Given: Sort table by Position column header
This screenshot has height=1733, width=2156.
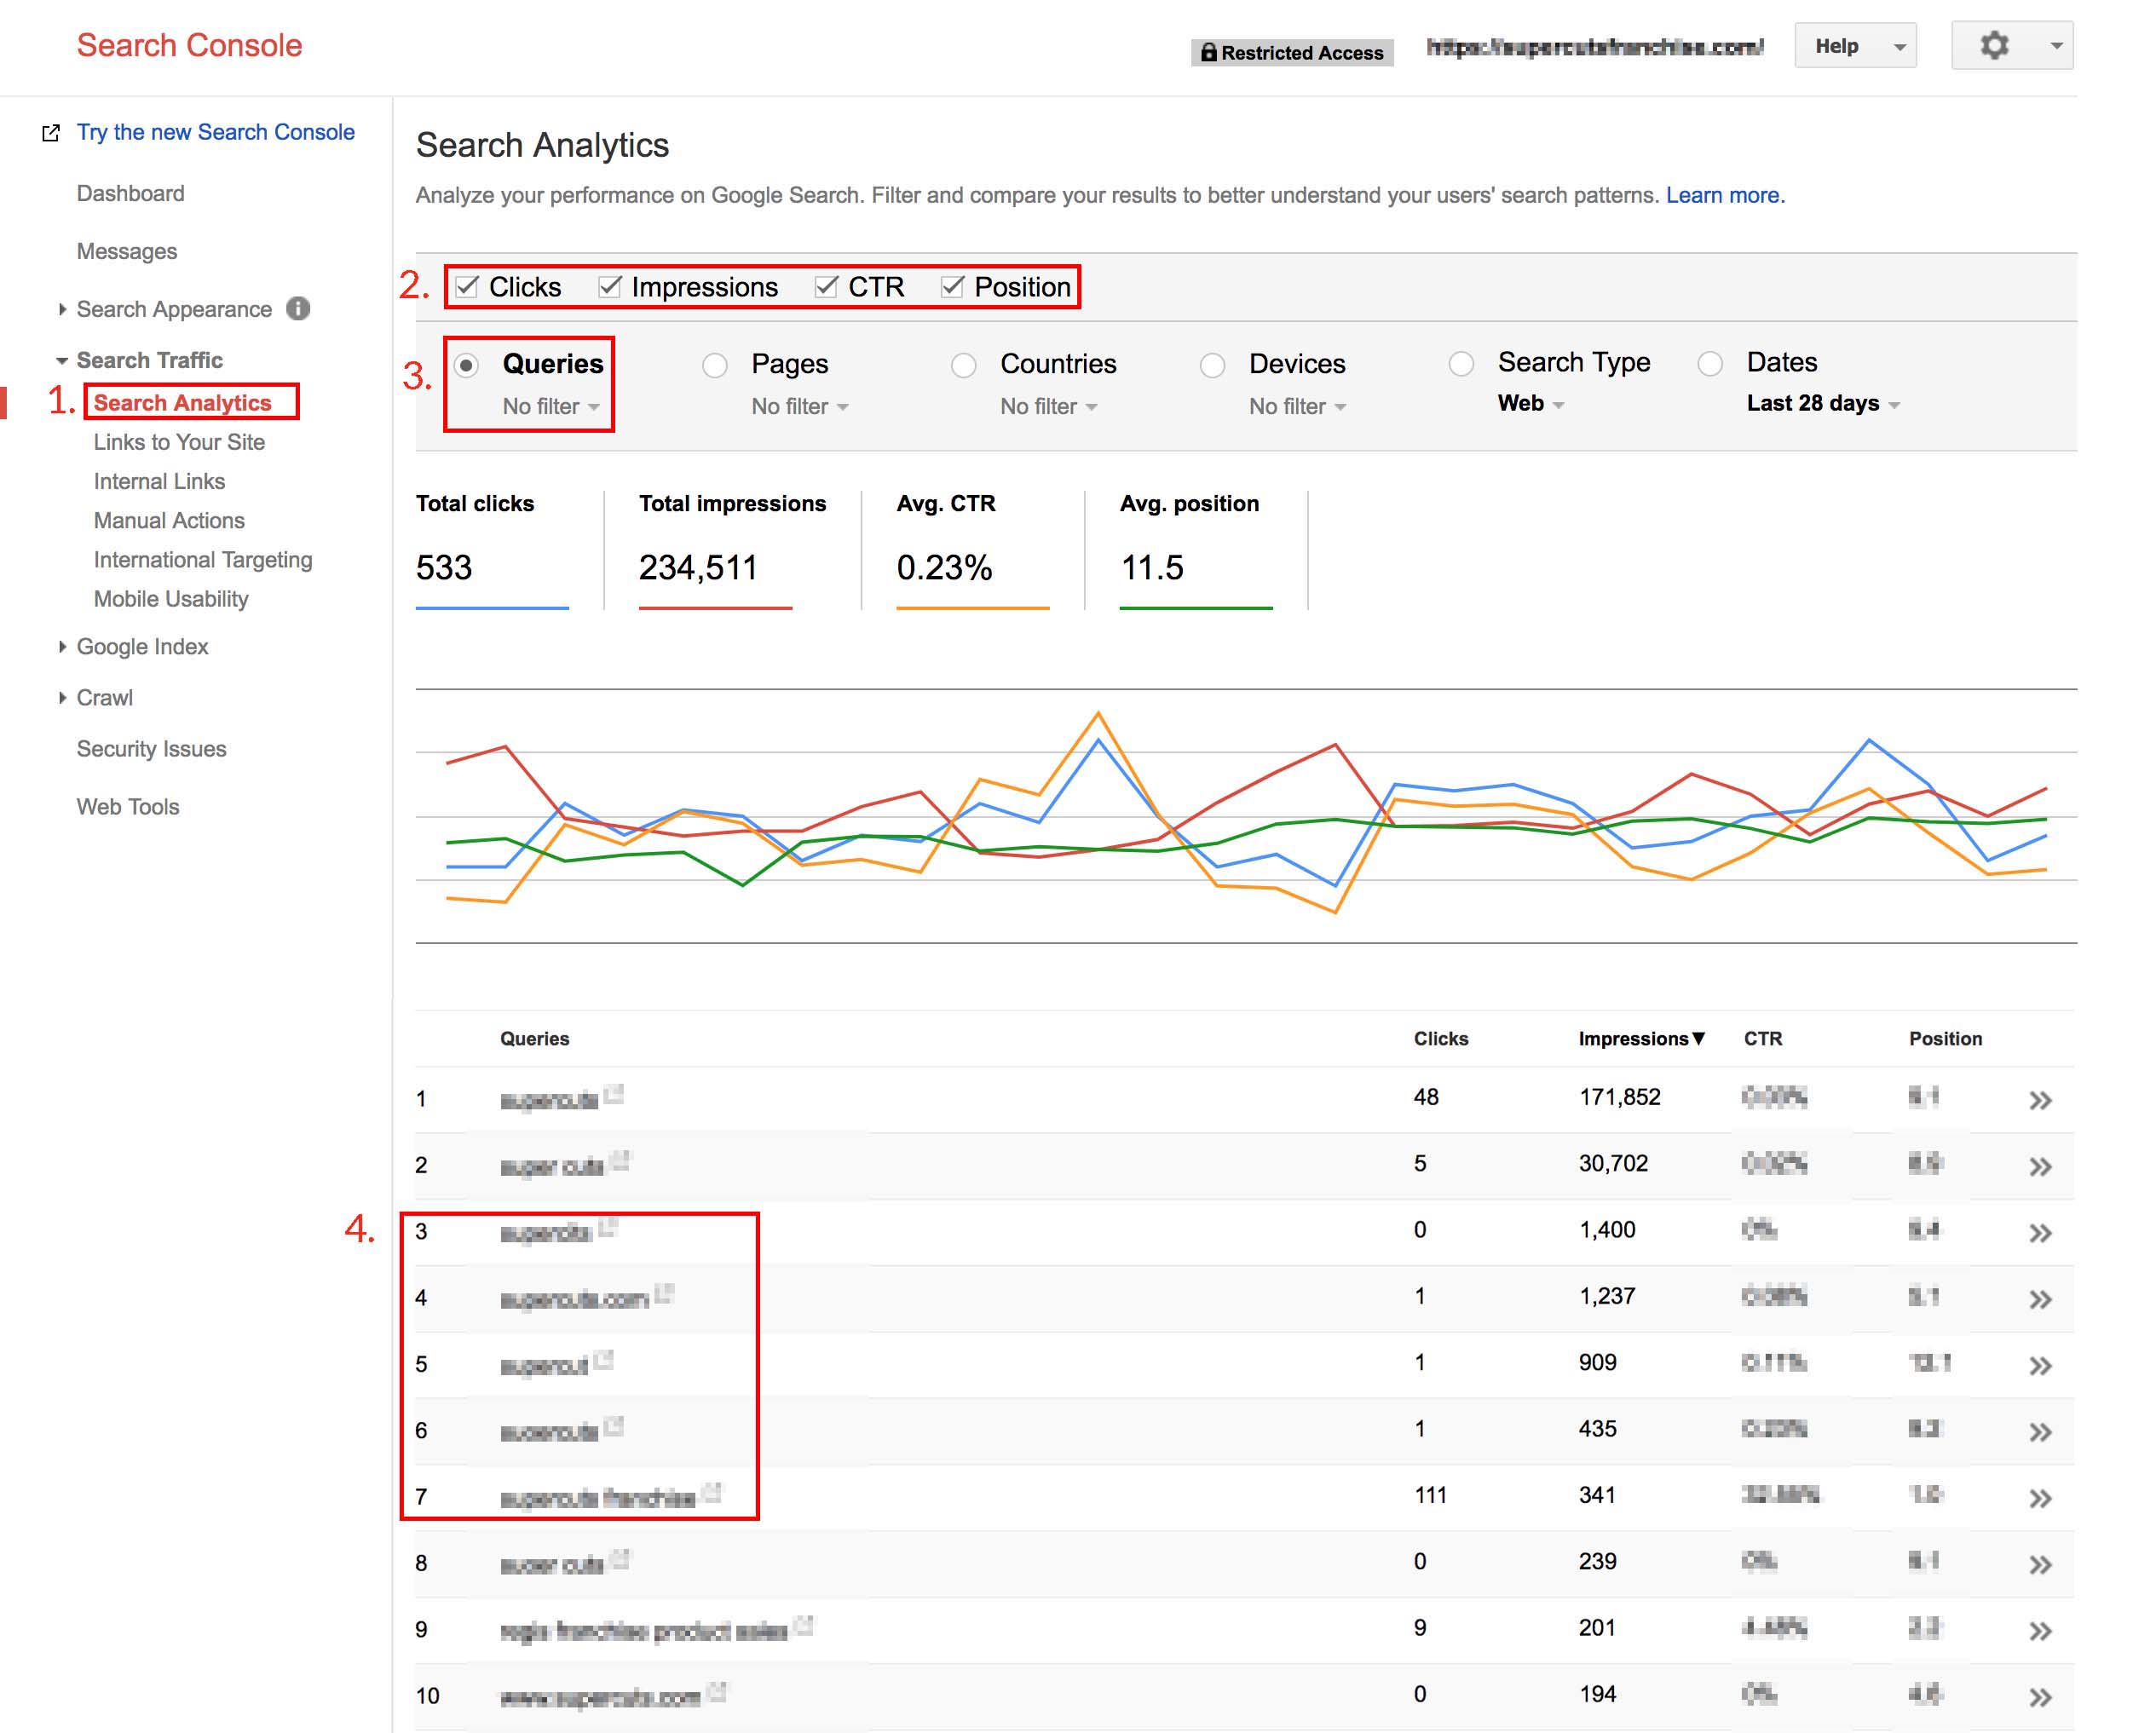Looking at the screenshot, I should [1945, 1039].
